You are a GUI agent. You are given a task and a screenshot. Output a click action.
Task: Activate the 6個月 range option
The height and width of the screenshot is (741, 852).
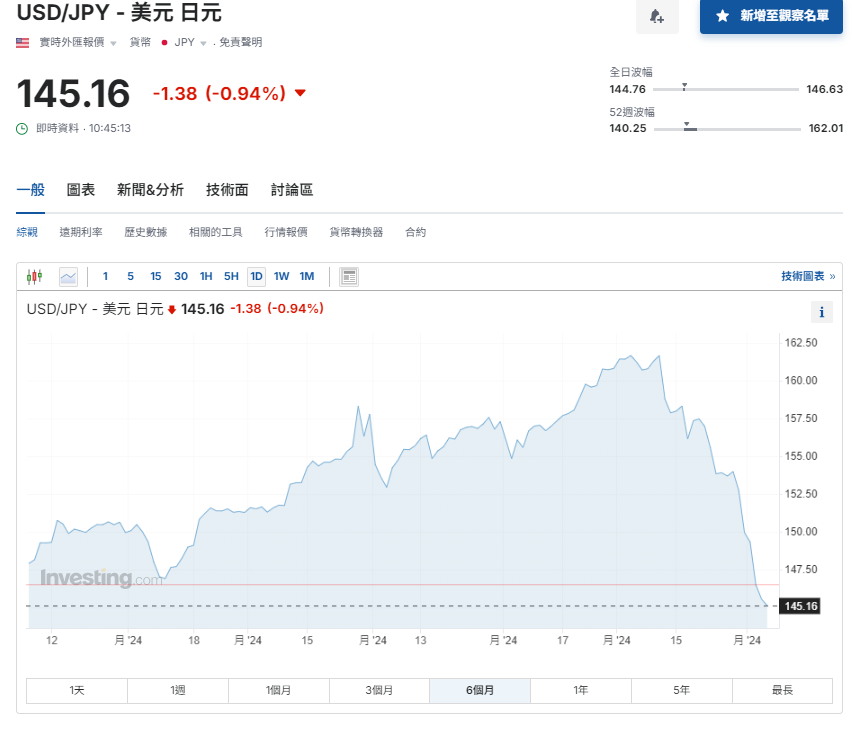click(x=479, y=690)
